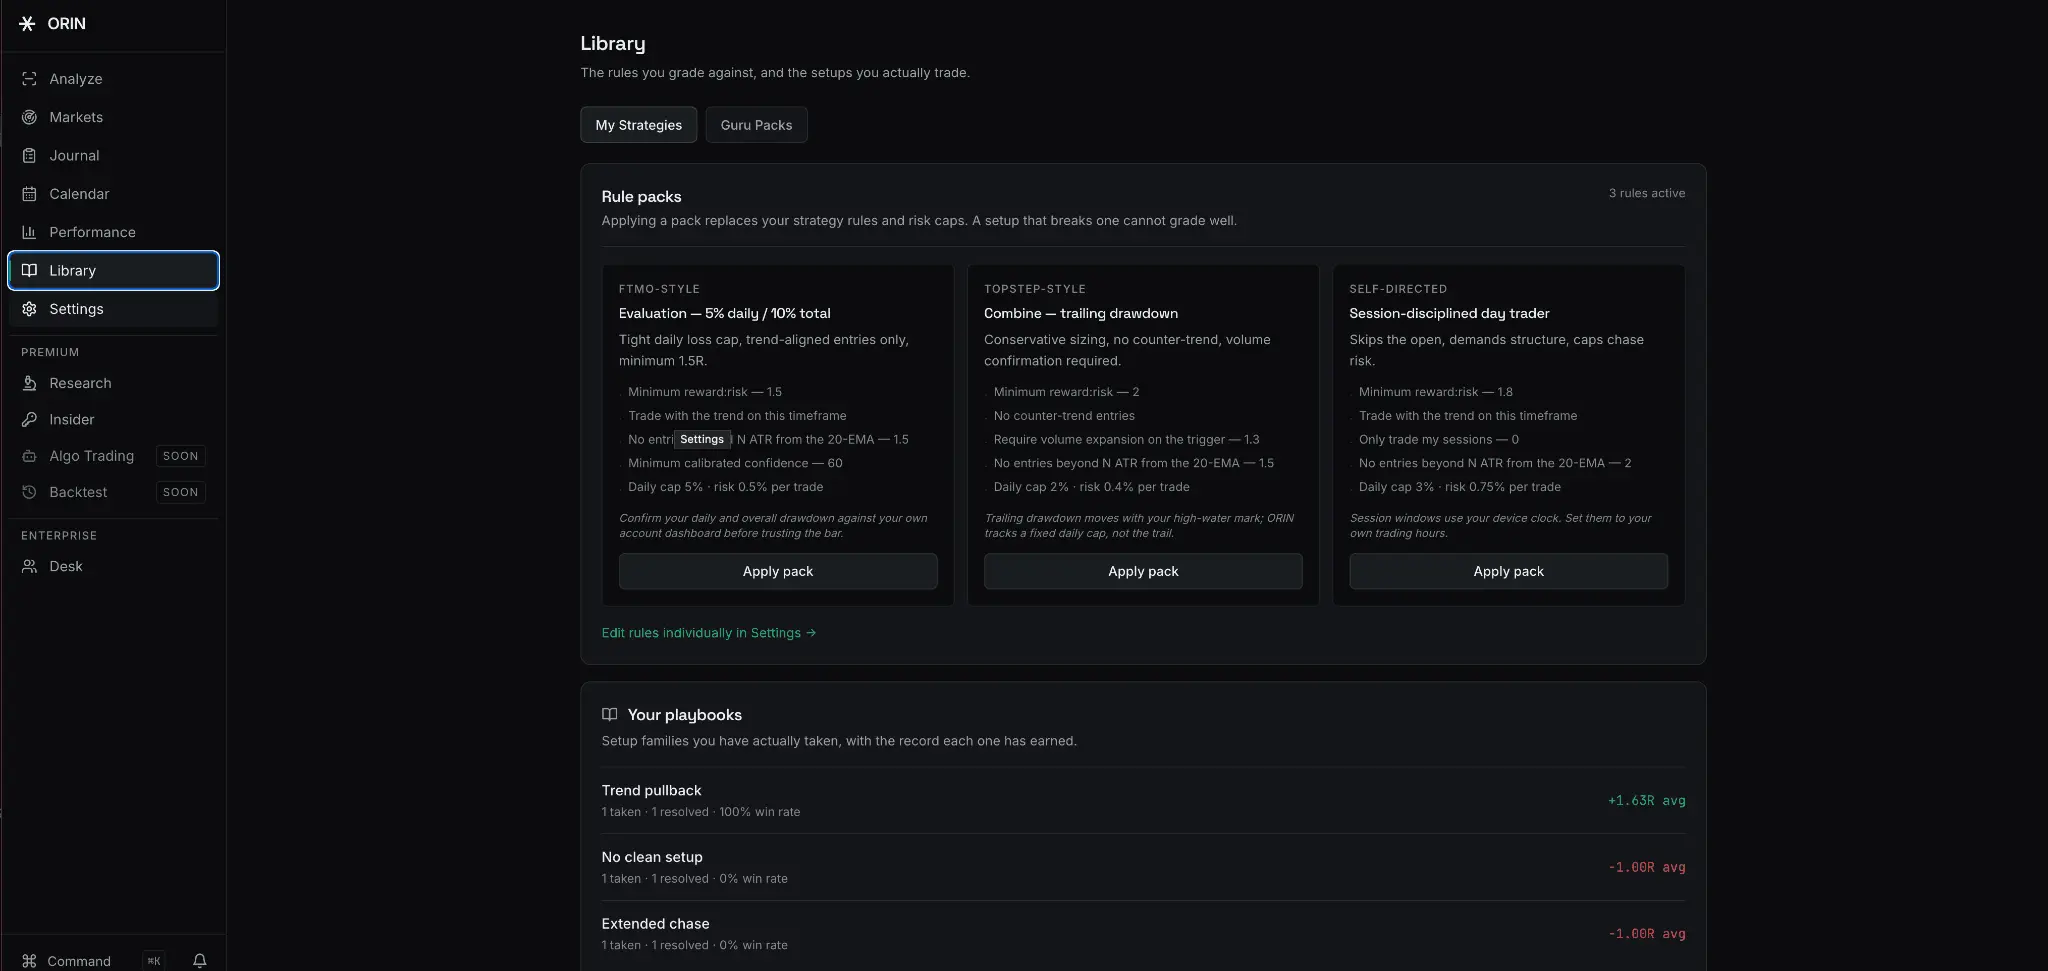Click the Library book icon in sidebar
The image size is (2048, 971).
pos(29,270)
